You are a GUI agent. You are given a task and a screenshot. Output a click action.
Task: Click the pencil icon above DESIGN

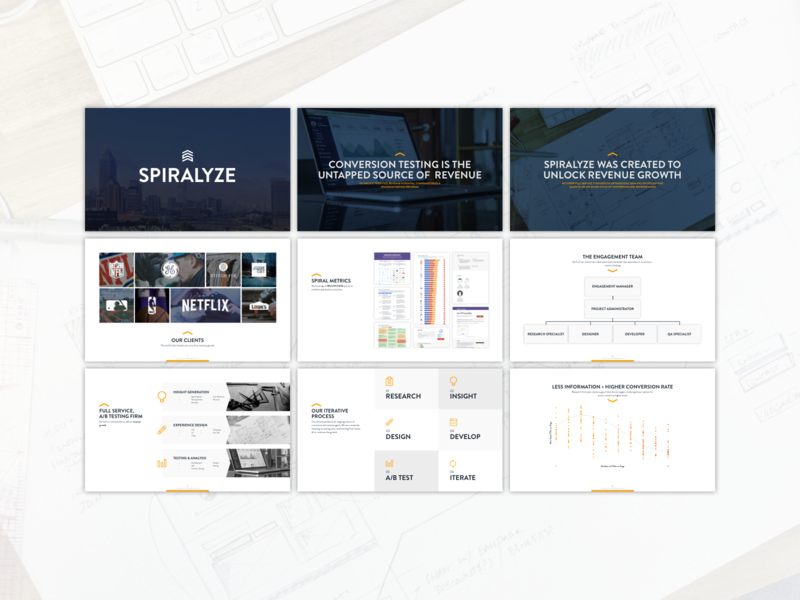[389, 422]
